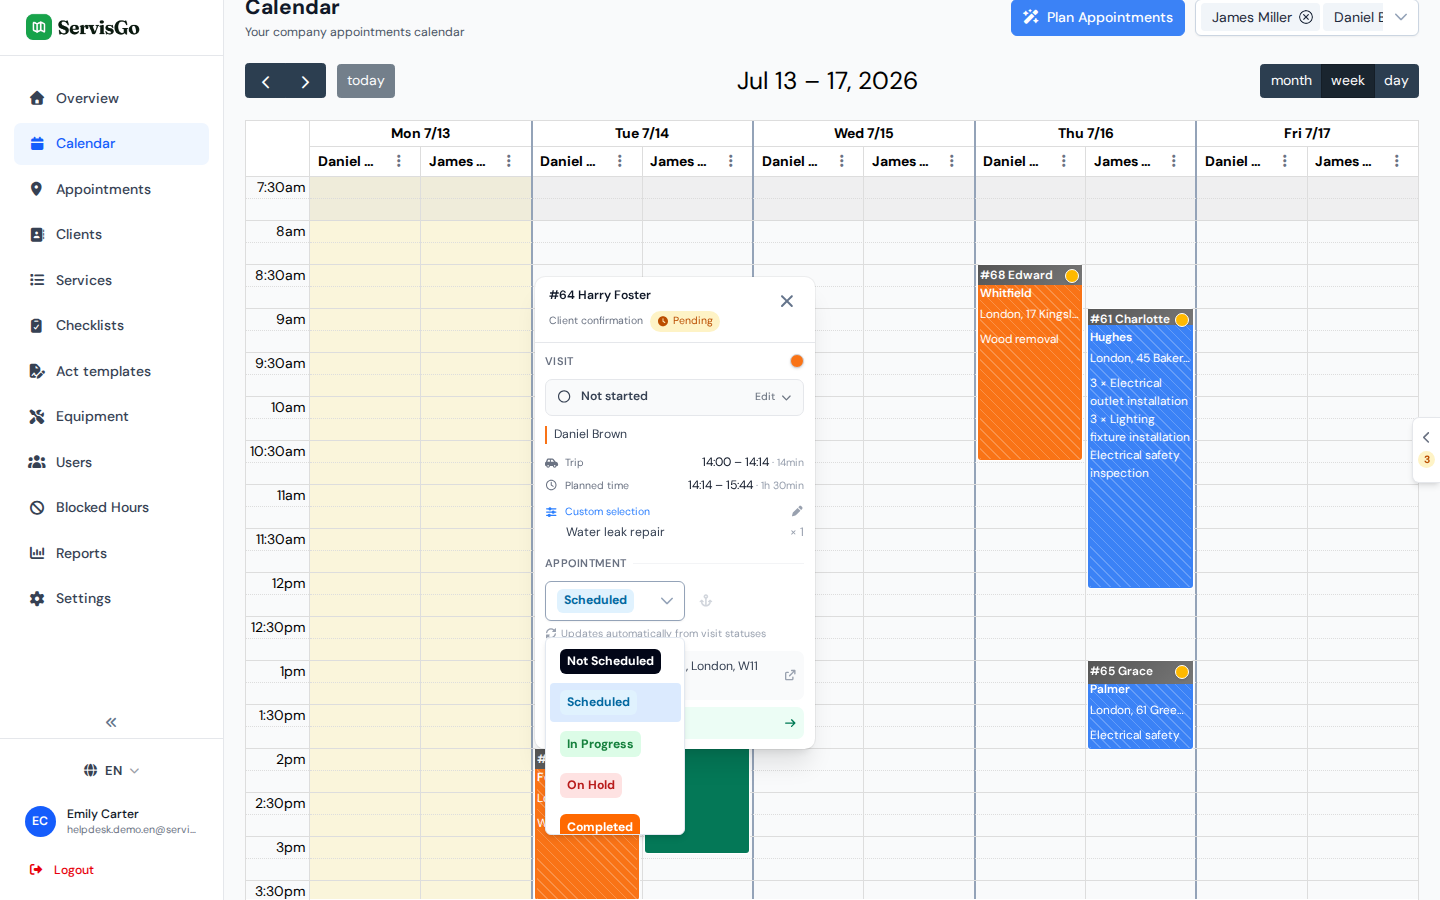
Task: Switch to month view
Action: 1291,81
